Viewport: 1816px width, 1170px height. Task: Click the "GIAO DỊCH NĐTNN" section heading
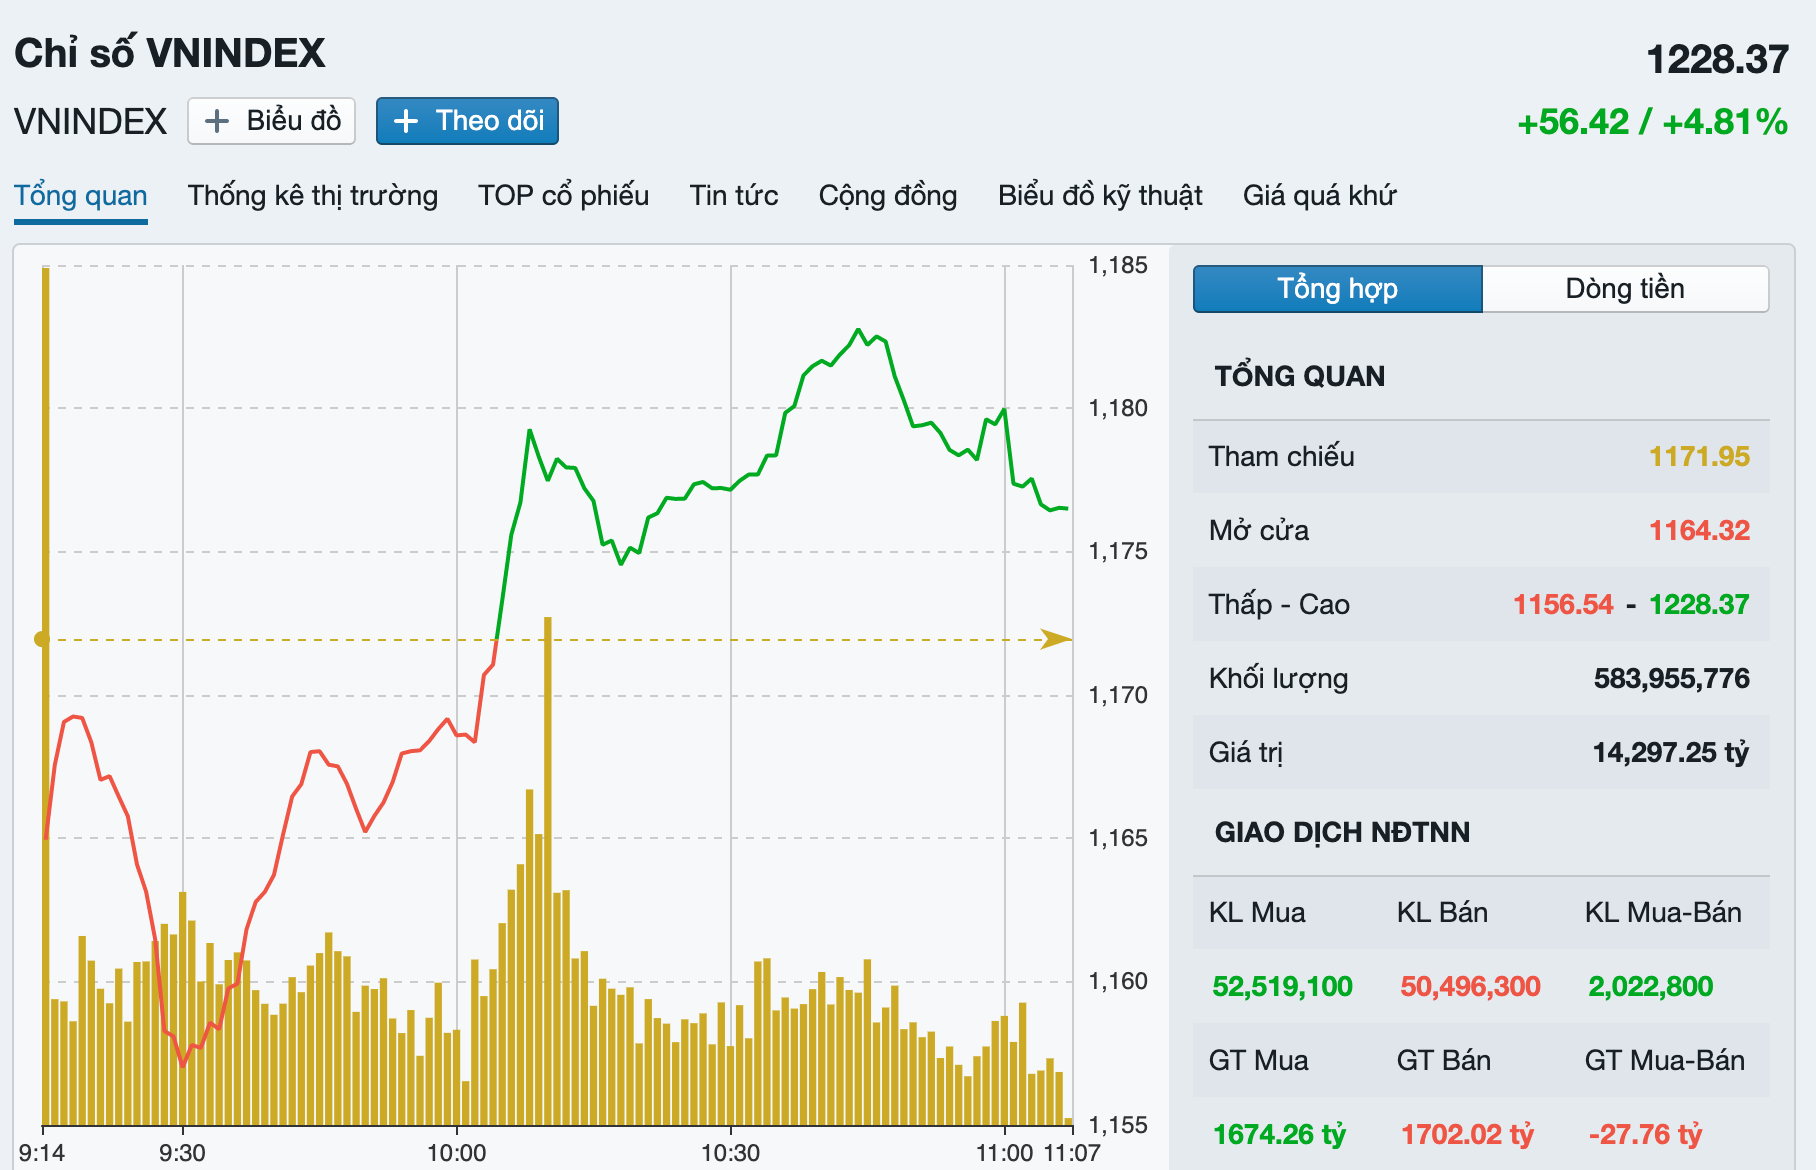[1342, 833]
